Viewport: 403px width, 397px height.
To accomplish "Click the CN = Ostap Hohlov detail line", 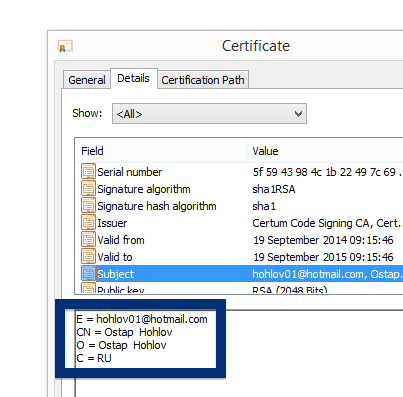I will tap(124, 332).
